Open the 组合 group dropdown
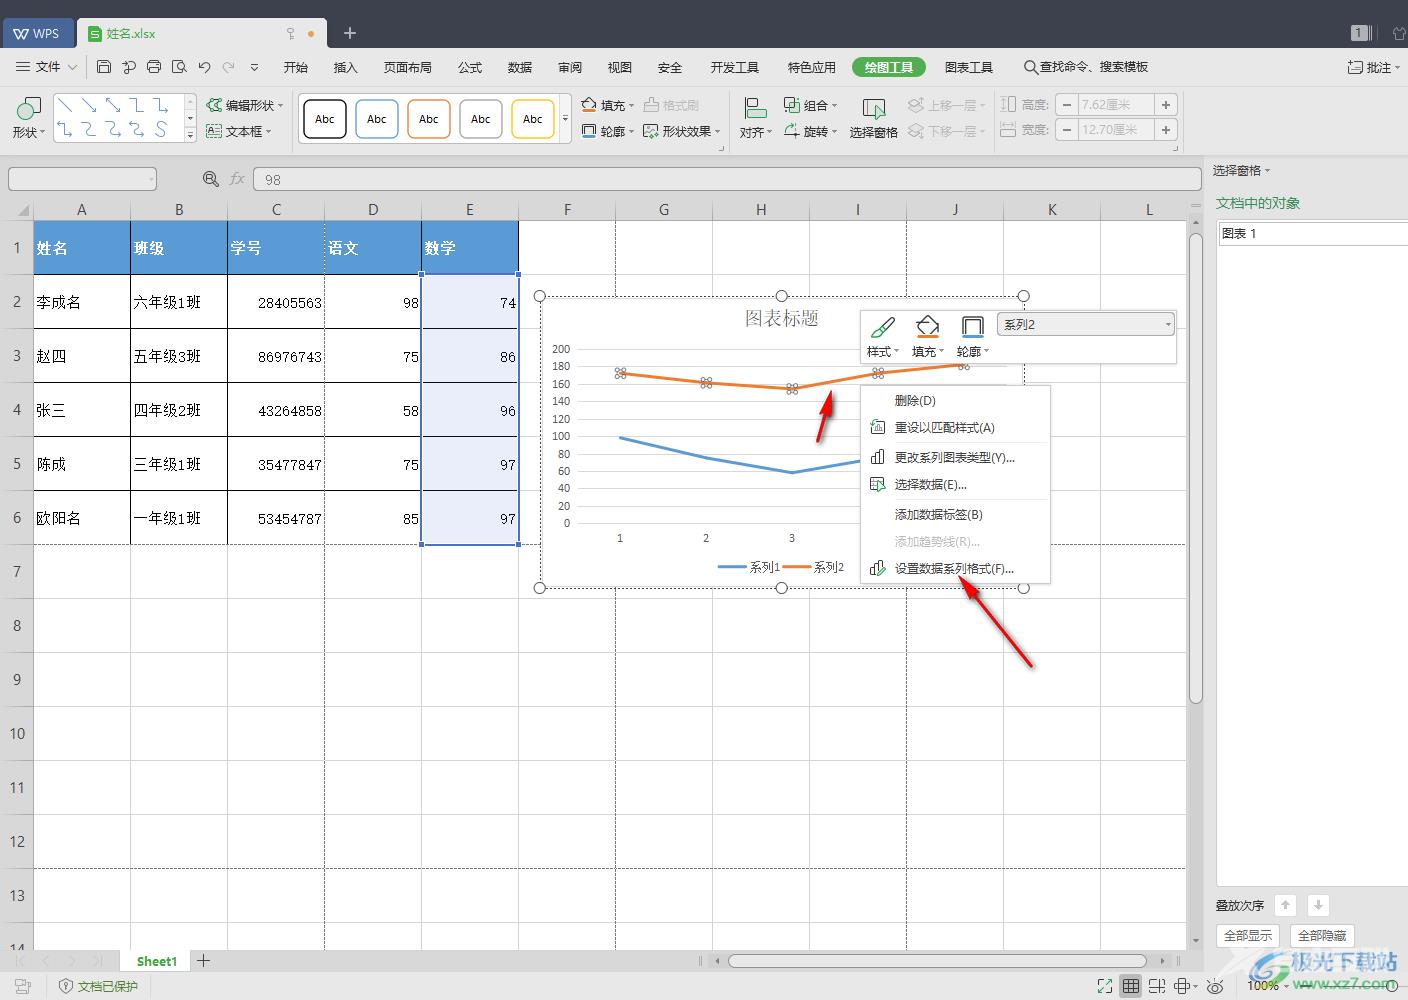Screen dimensions: 1408x1000 click(810, 105)
